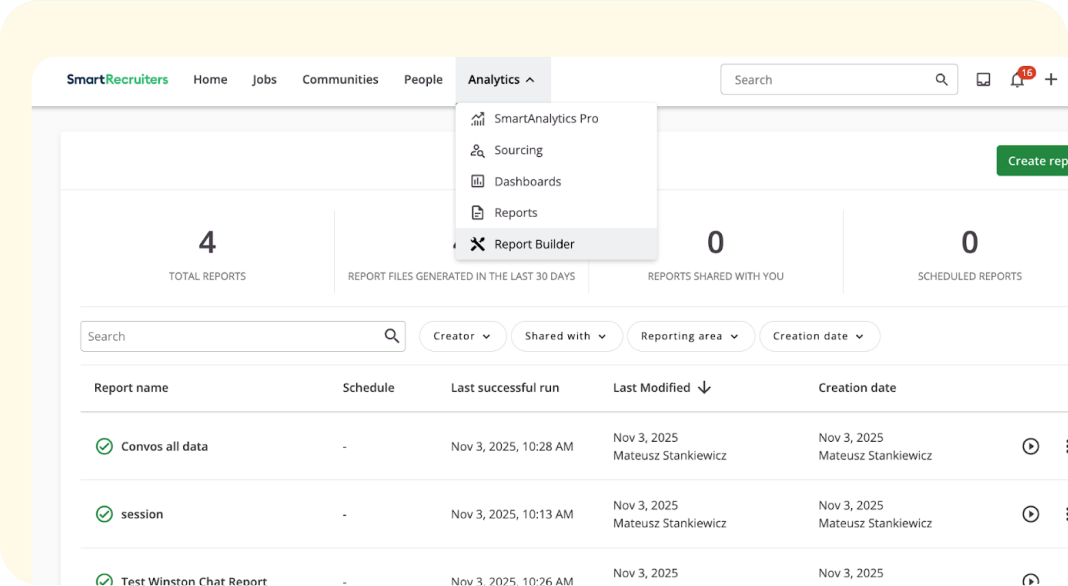Click the Create report button
This screenshot has width=1068, height=586.
pyautogui.click(x=1036, y=161)
